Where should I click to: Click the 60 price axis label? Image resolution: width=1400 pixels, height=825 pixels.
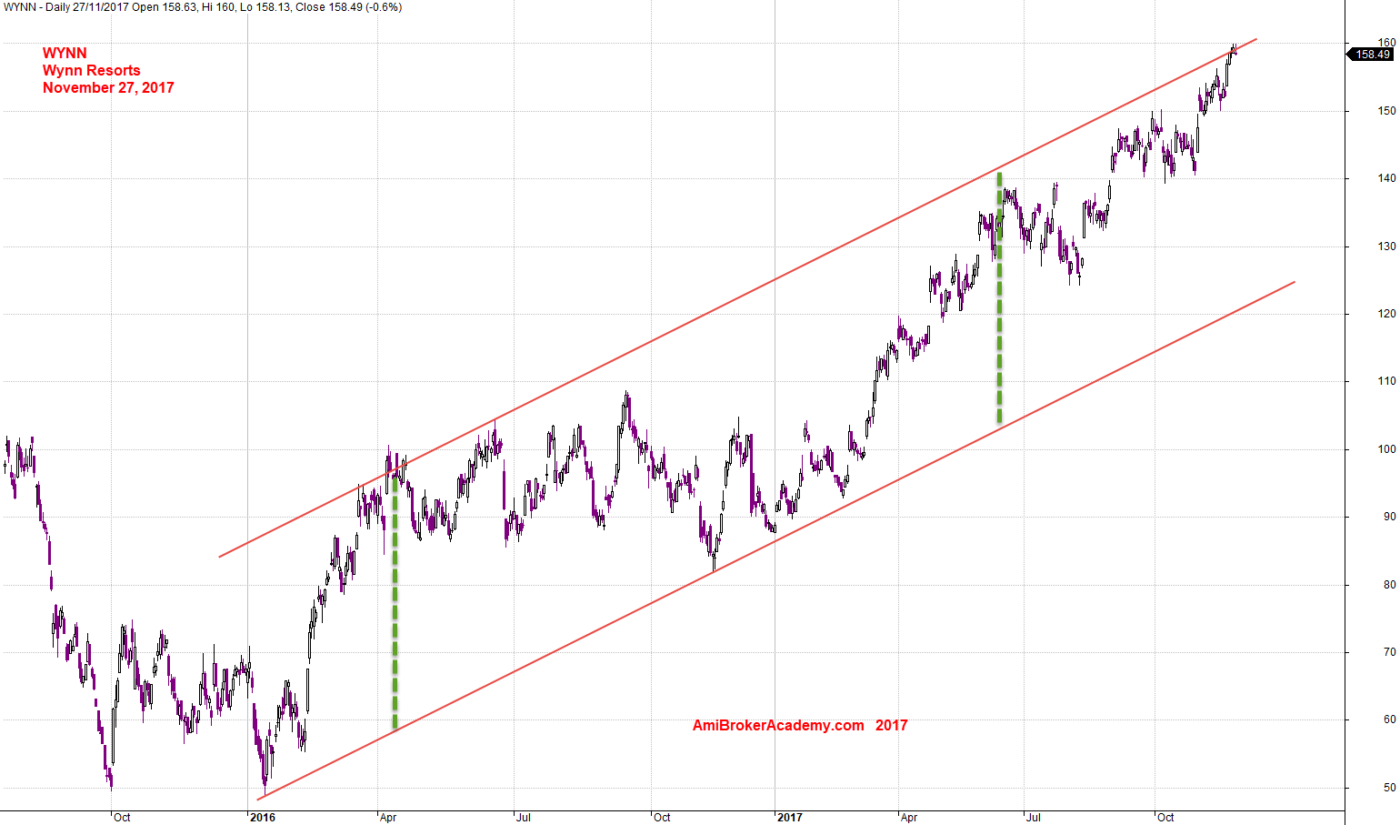[1389, 720]
